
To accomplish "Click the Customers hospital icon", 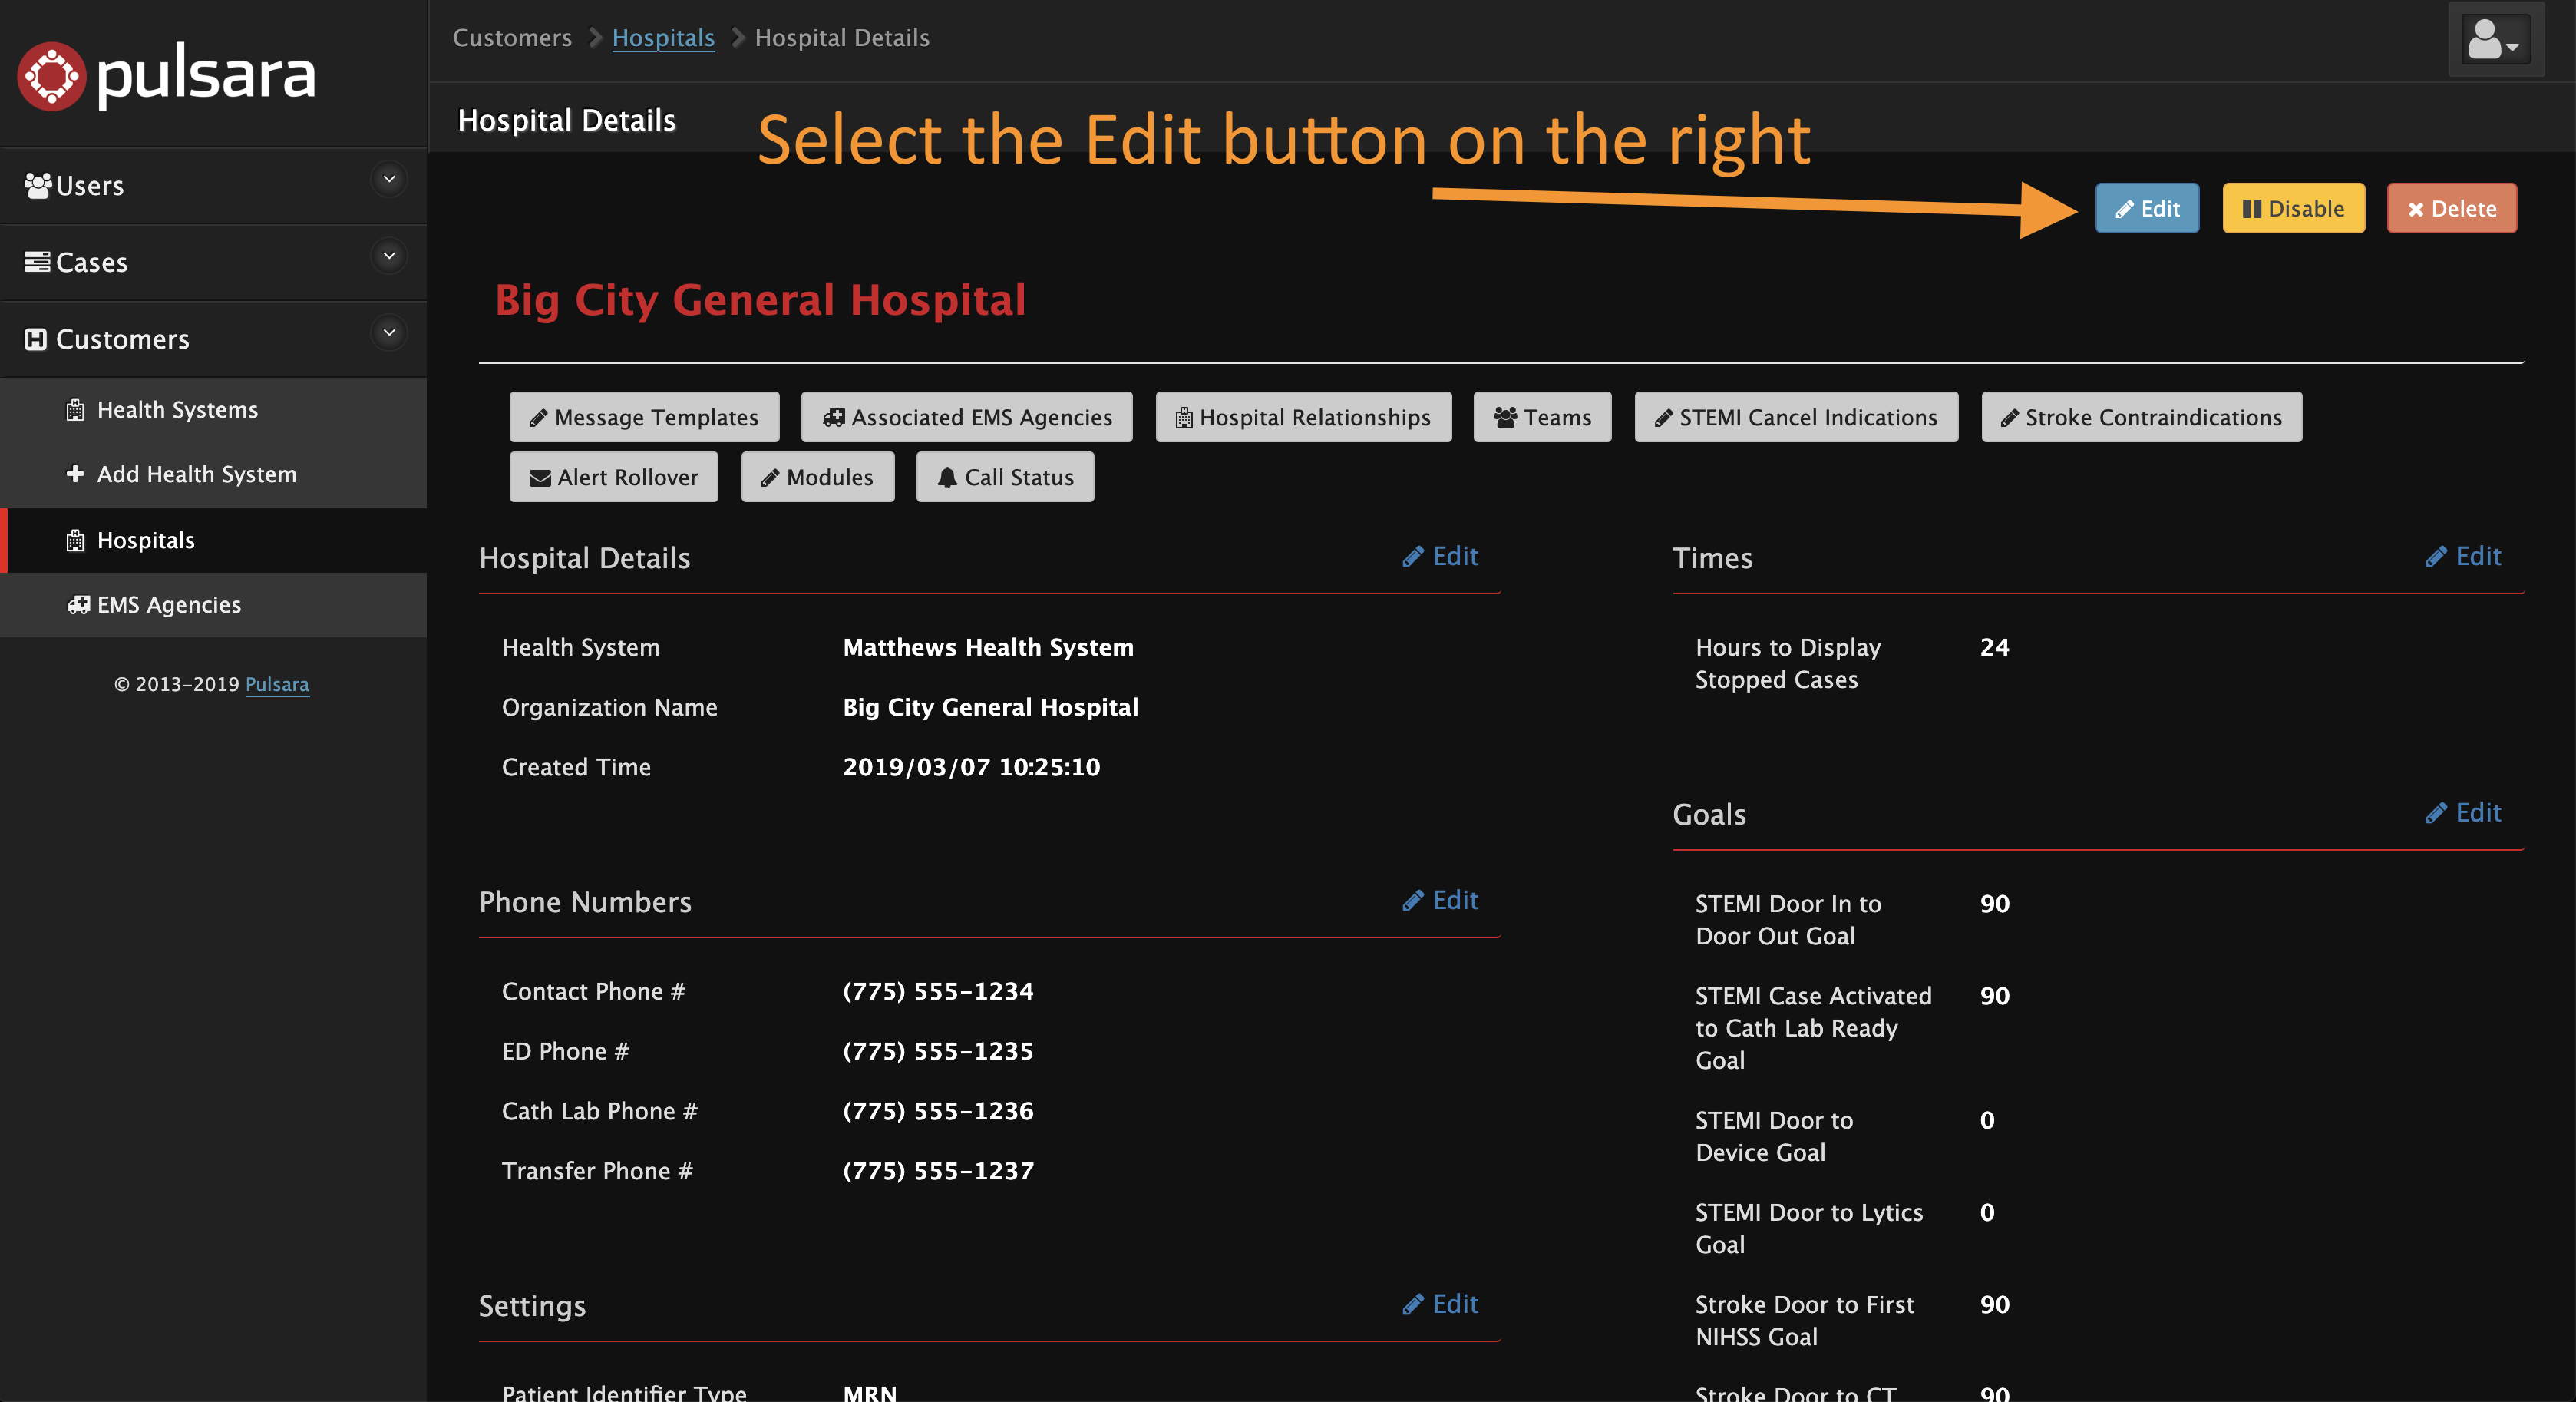I will [36, 339].
